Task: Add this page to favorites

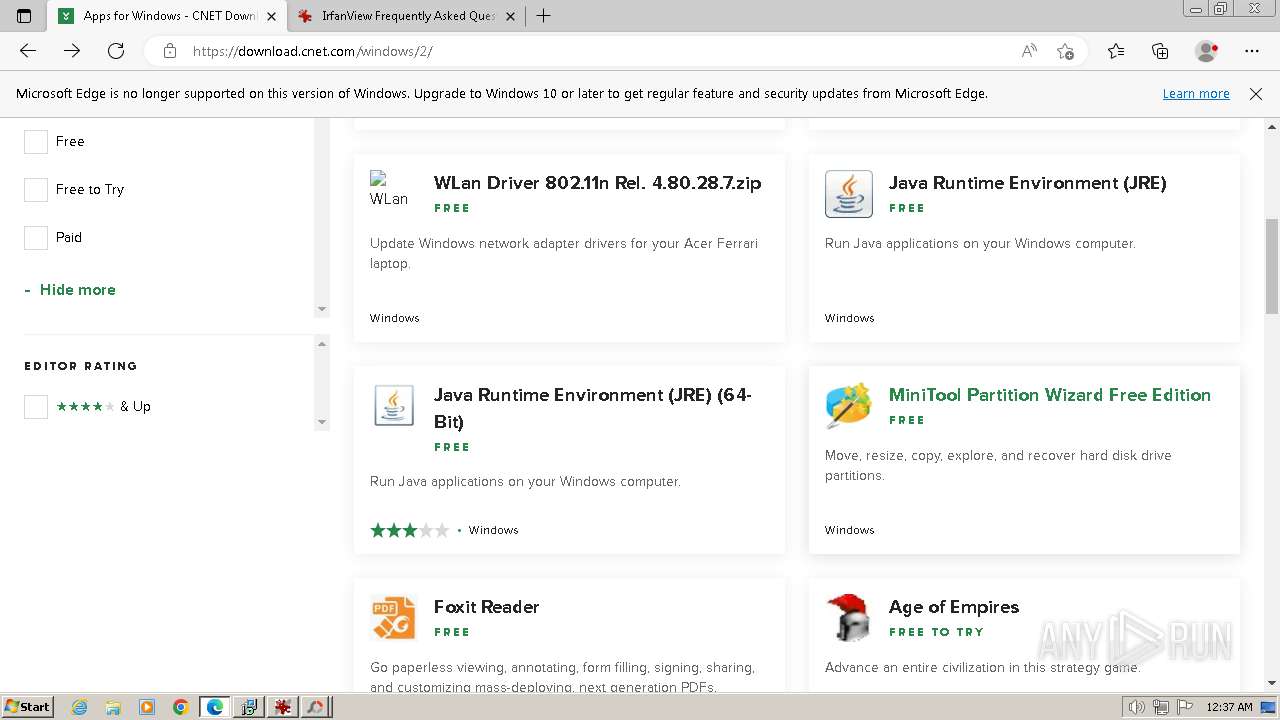Action: point(1065,51)
